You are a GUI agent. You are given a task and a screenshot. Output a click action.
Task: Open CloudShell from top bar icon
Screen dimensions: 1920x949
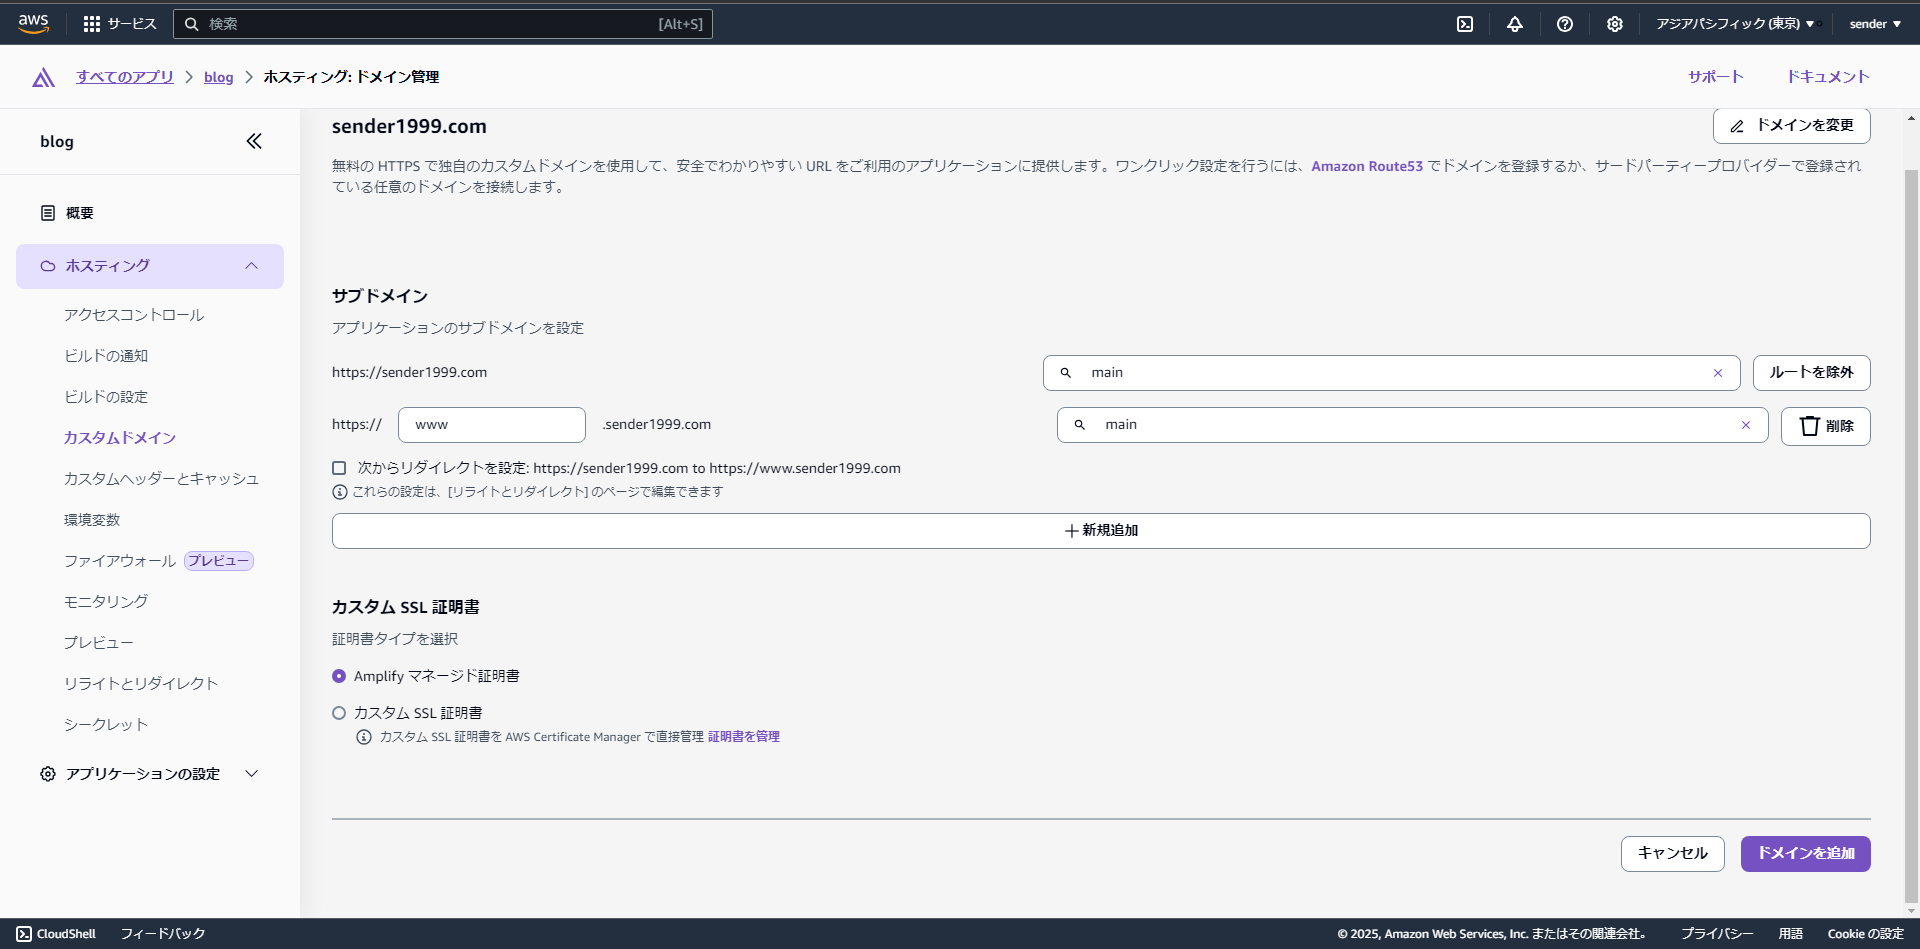pos(1465,24)
